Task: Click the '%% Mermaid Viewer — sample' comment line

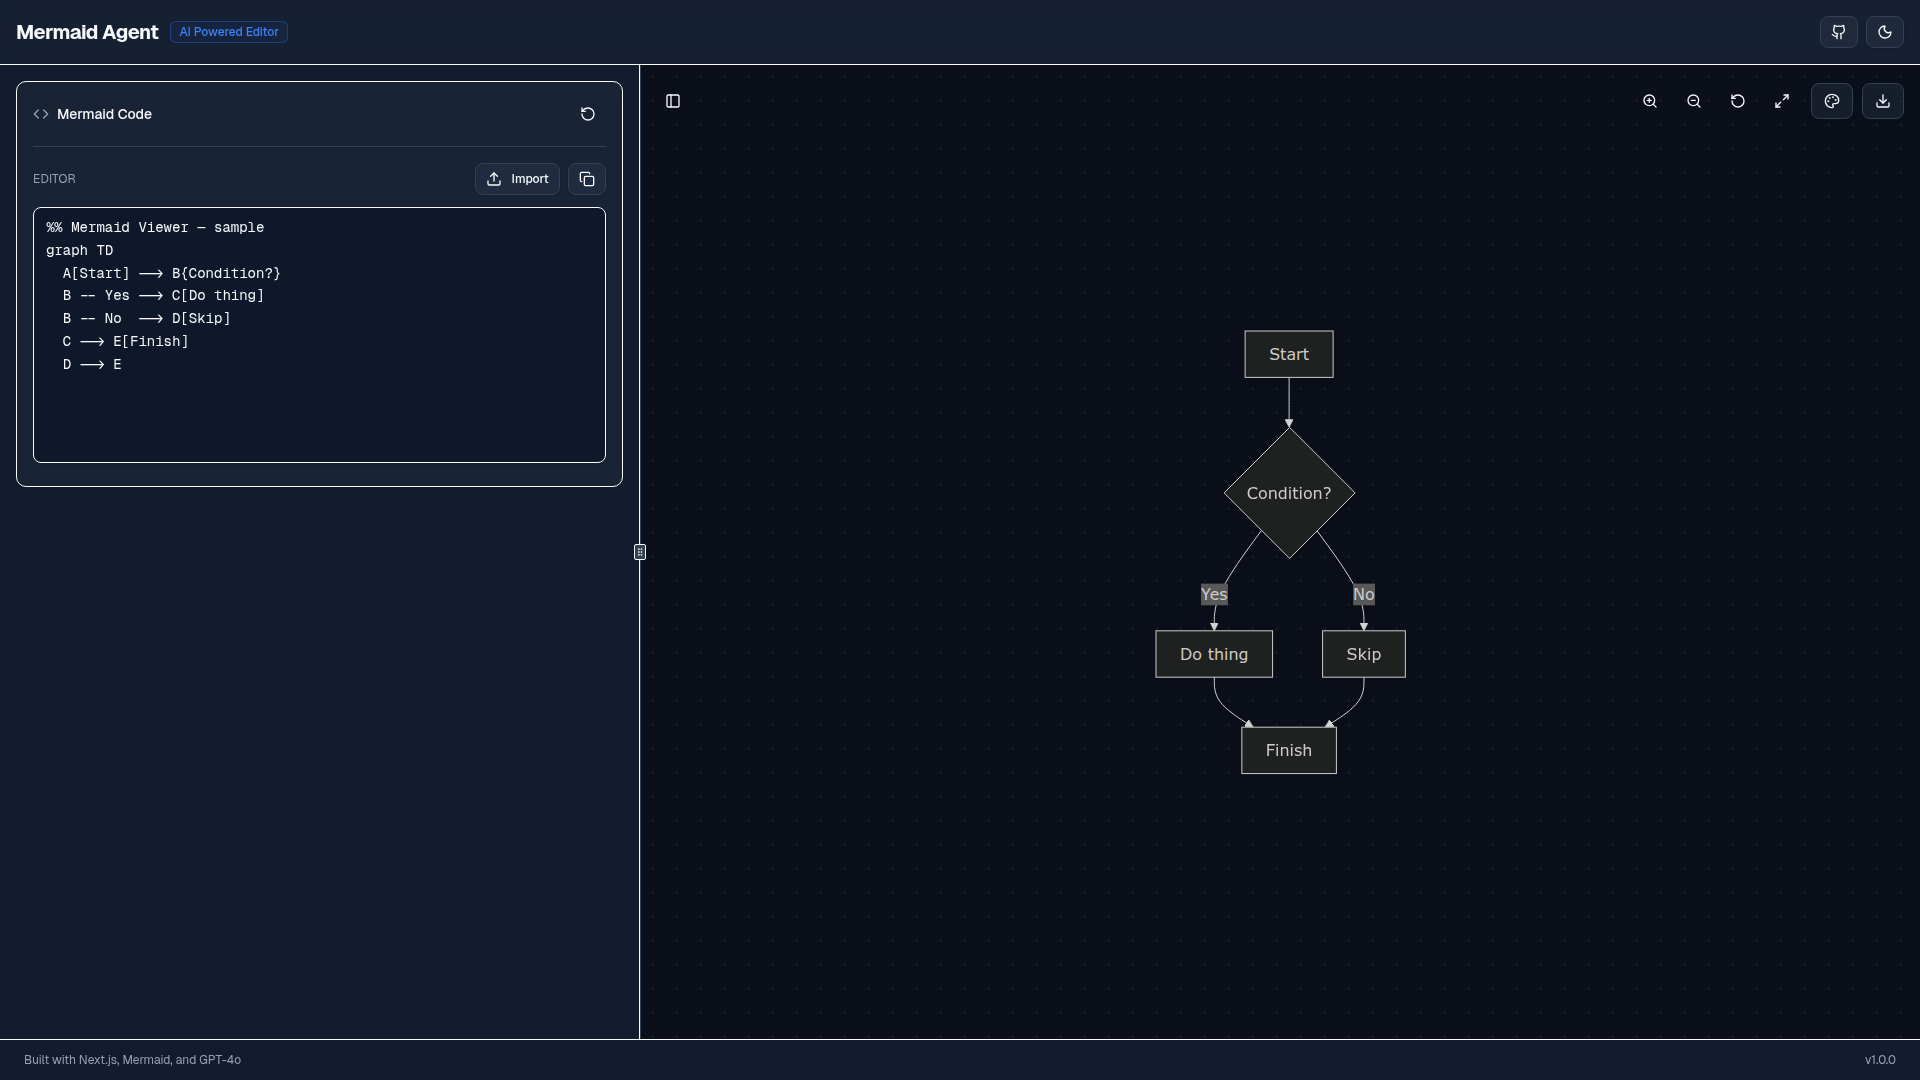Action: pyautogui.click(x=155, y=227)
